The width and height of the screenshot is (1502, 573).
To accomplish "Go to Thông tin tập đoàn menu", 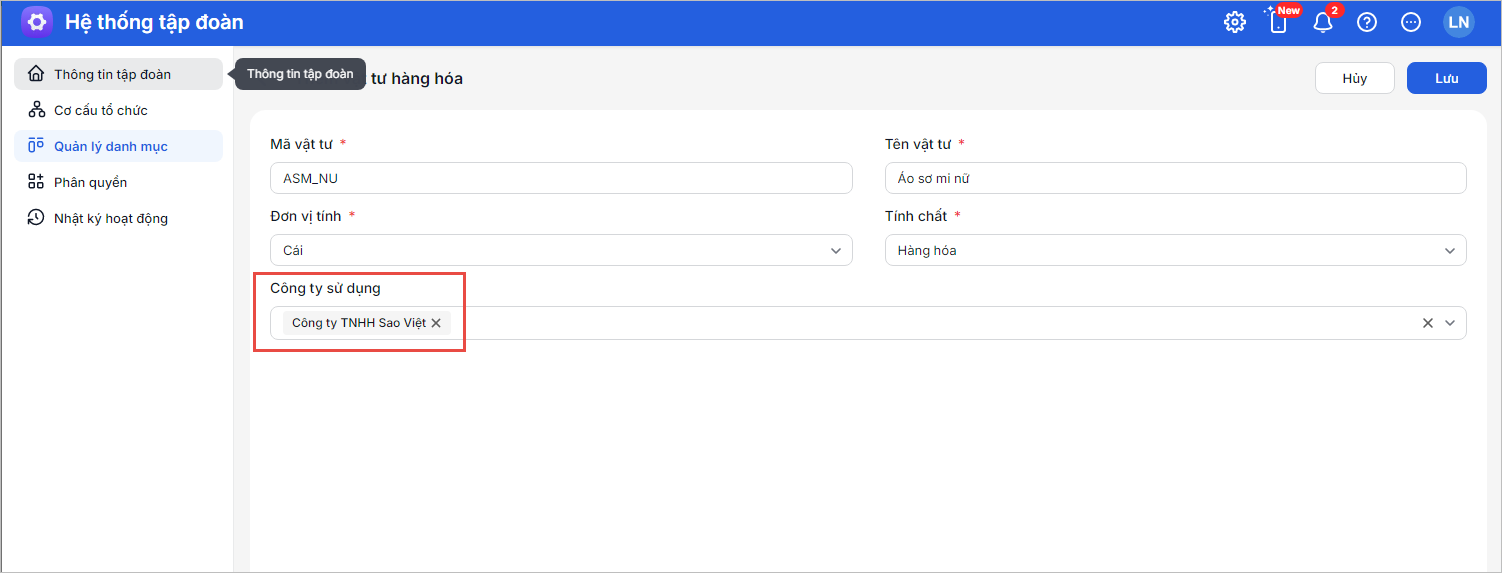I will tap(112, 74).
